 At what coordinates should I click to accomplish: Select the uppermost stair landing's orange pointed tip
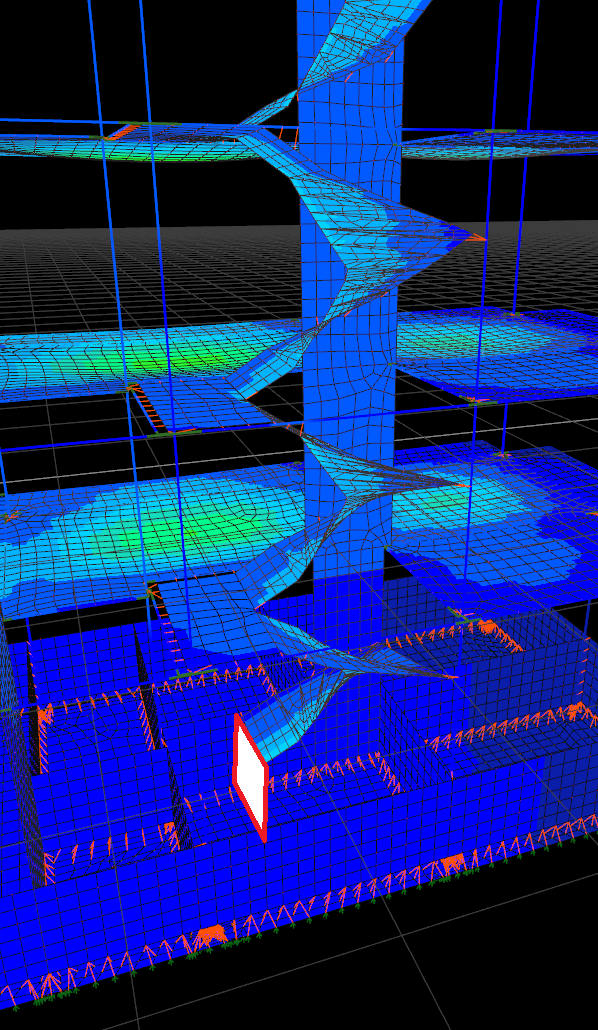(x=478, y=237)
